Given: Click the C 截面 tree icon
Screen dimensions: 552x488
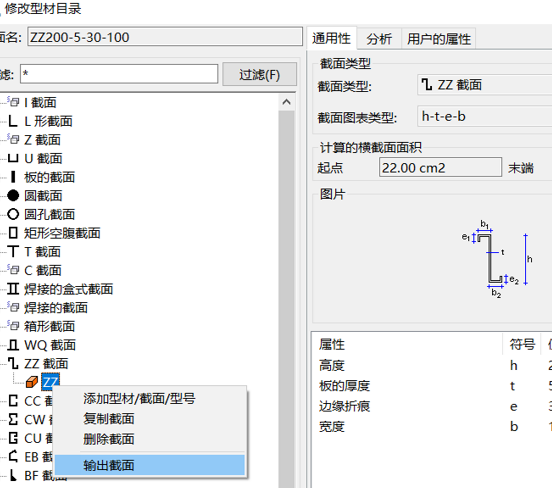Looking at the screenshot, I should point(13,270).
